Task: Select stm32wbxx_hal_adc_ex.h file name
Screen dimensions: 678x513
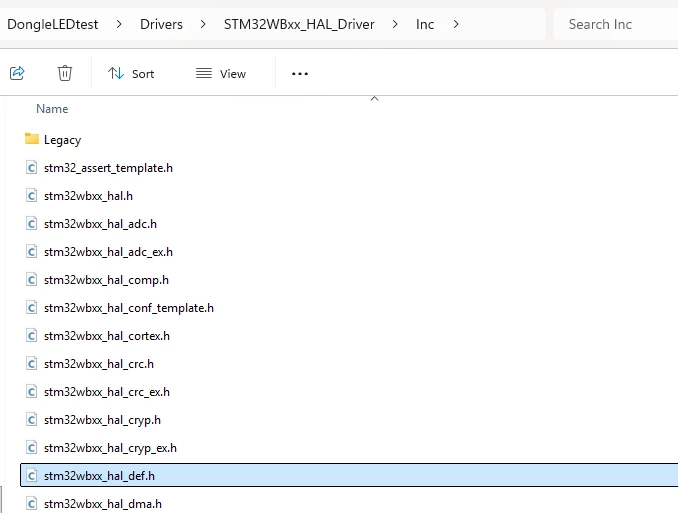Action: pos(109,252)
